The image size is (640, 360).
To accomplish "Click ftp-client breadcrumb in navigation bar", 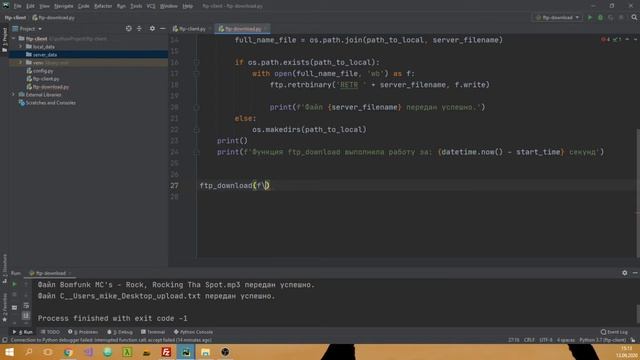I will point(16,18).
